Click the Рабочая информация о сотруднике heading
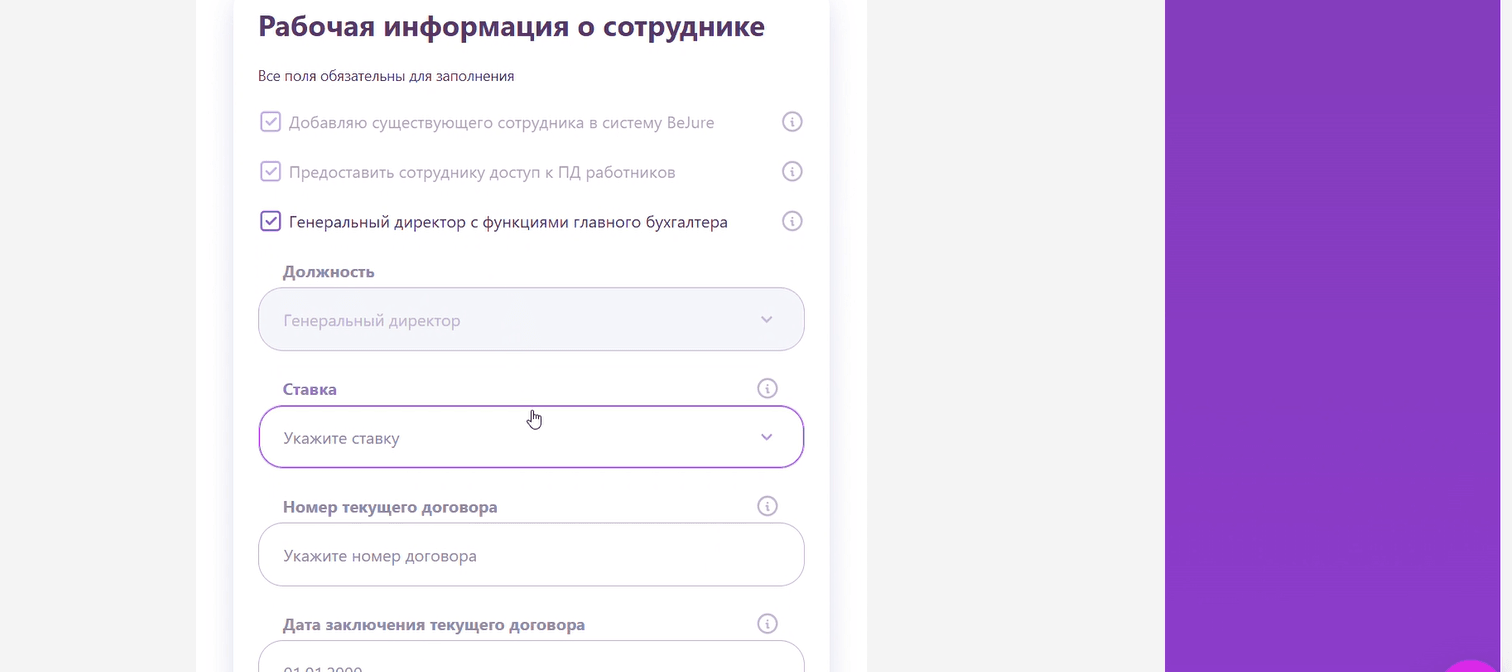 [511, 26]
